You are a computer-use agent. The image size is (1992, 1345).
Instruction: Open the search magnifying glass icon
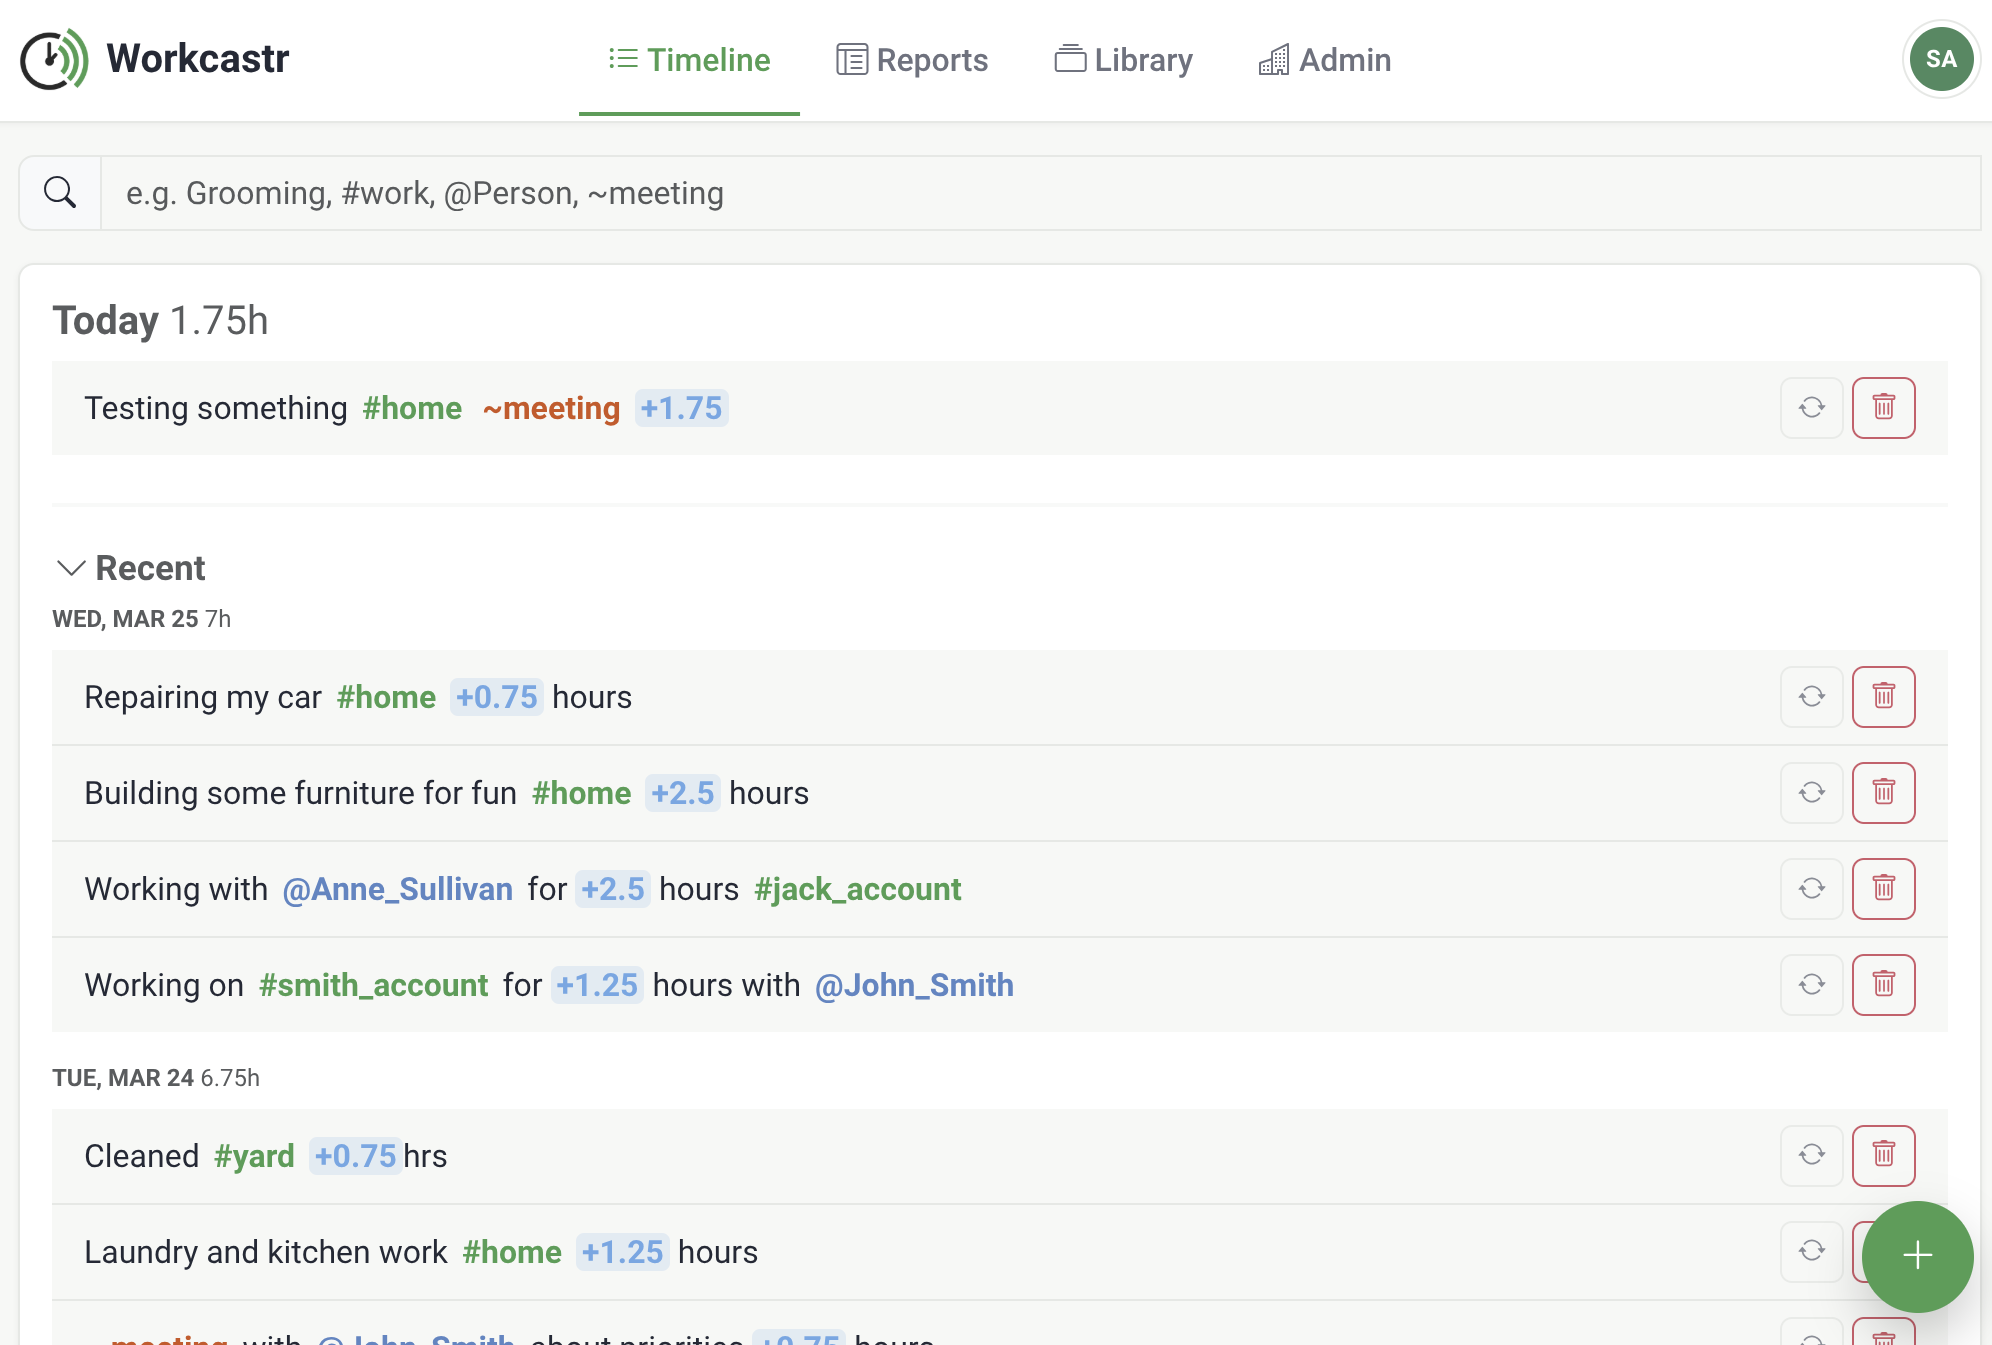tap(58, 192)
